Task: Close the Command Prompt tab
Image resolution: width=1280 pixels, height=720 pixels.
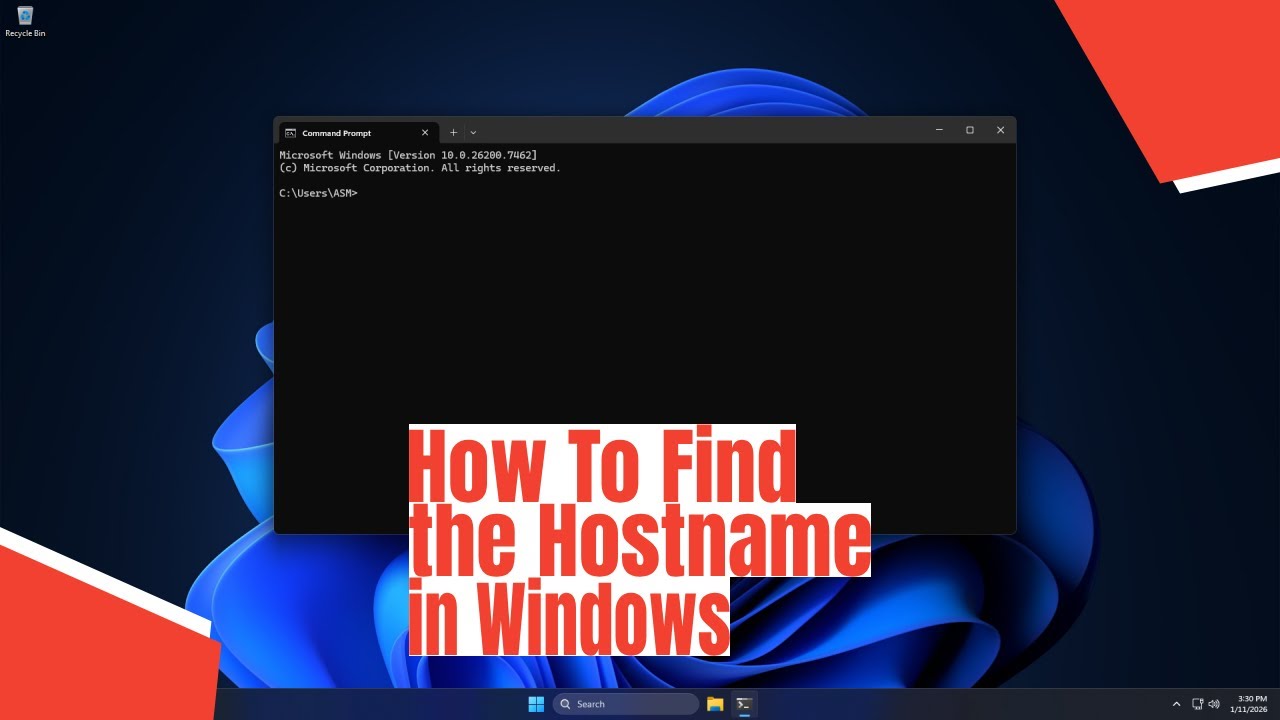Action: pos(425,132)
